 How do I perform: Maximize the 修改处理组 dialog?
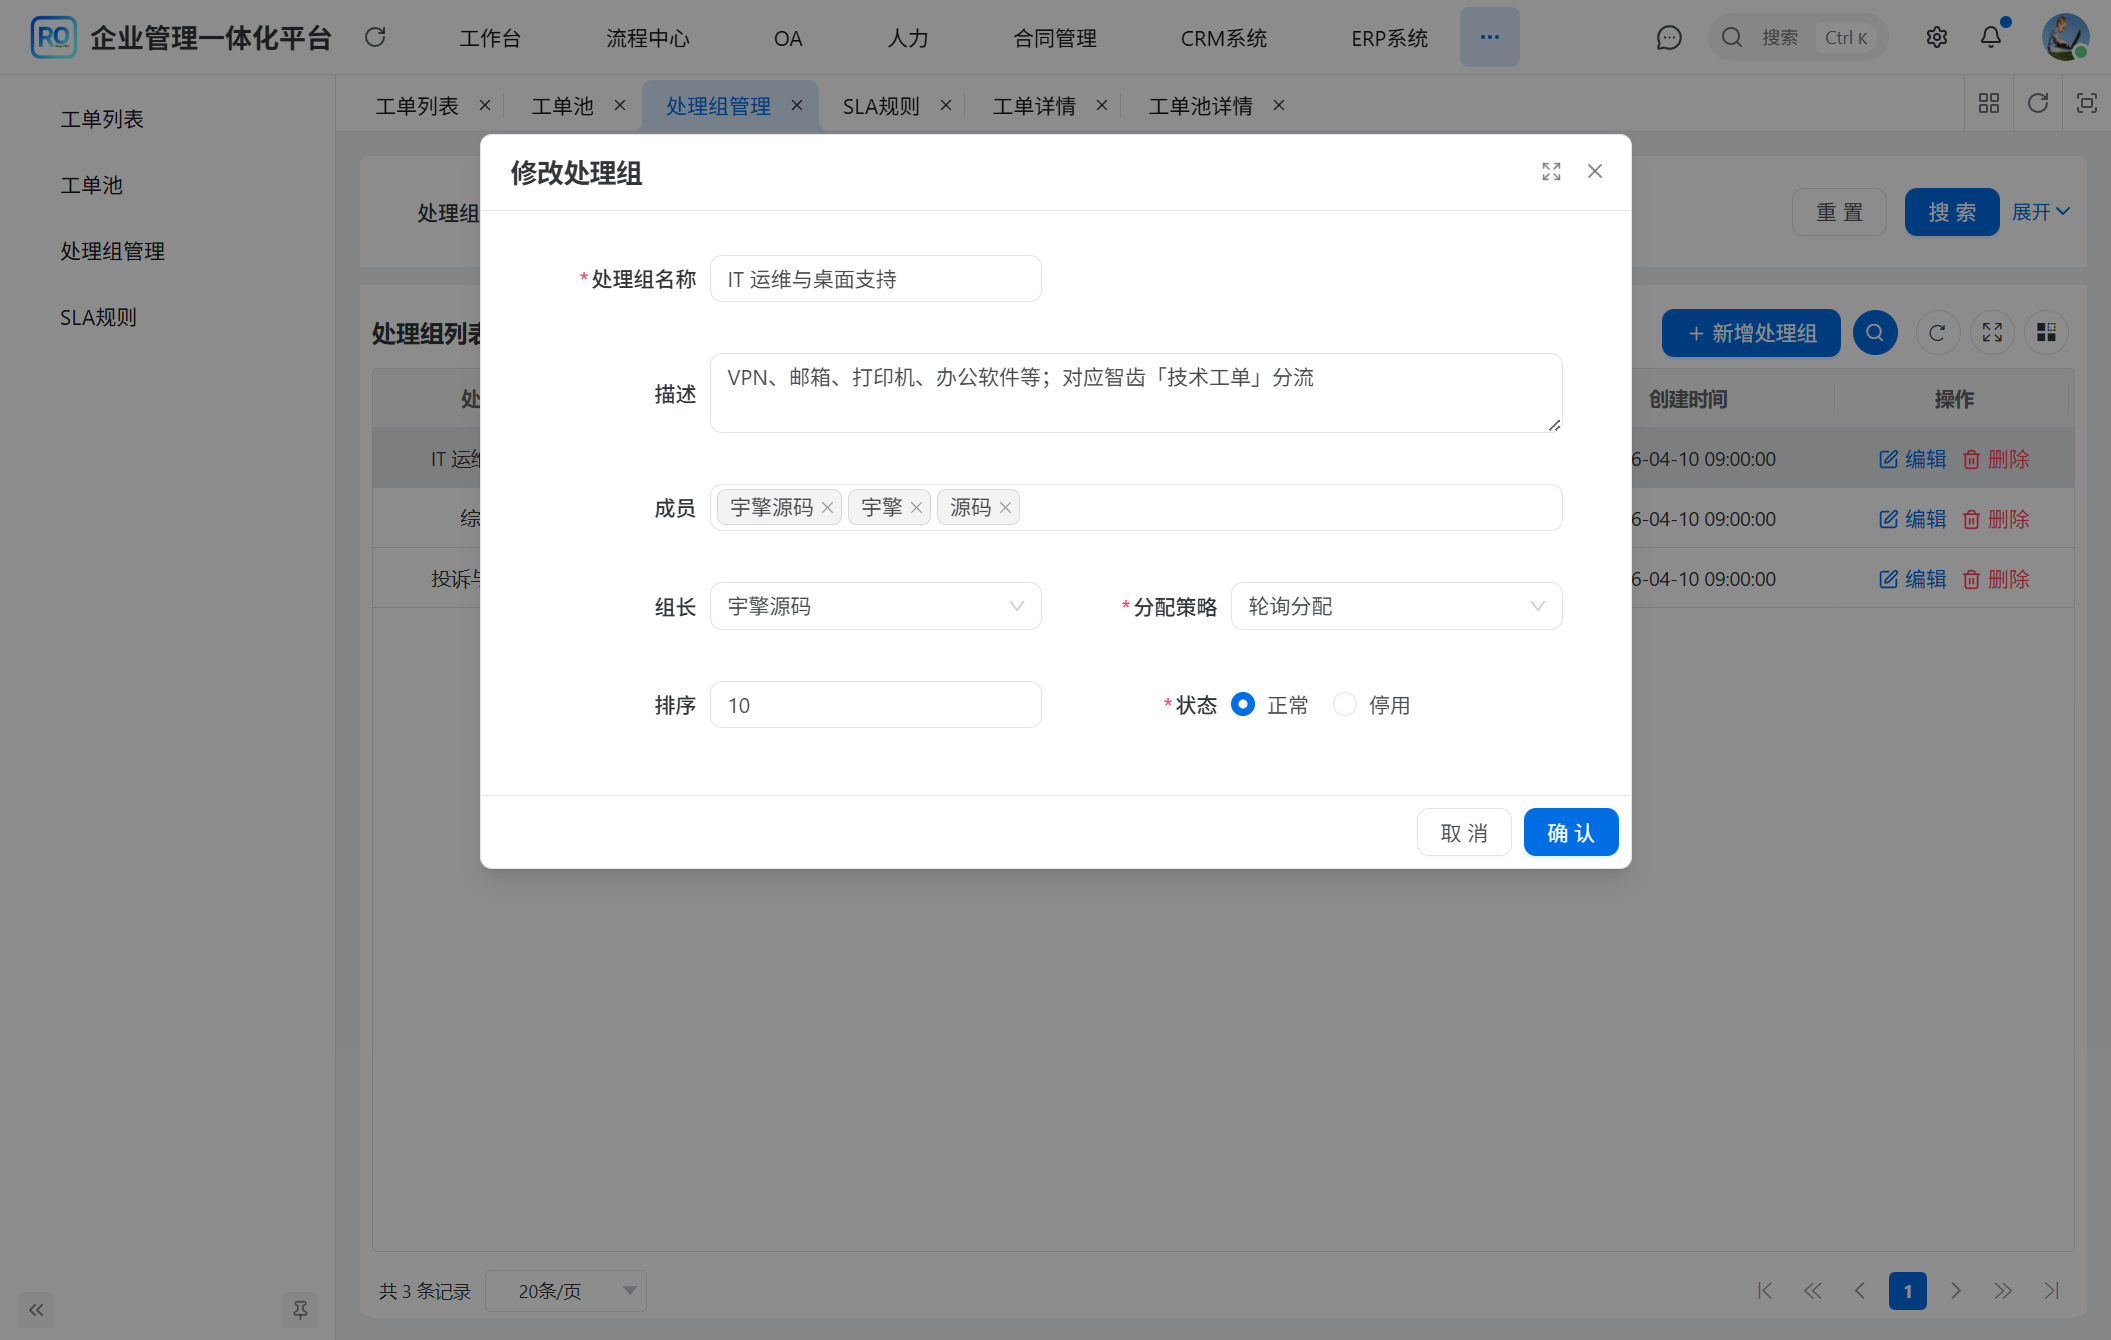(1551, 171)
